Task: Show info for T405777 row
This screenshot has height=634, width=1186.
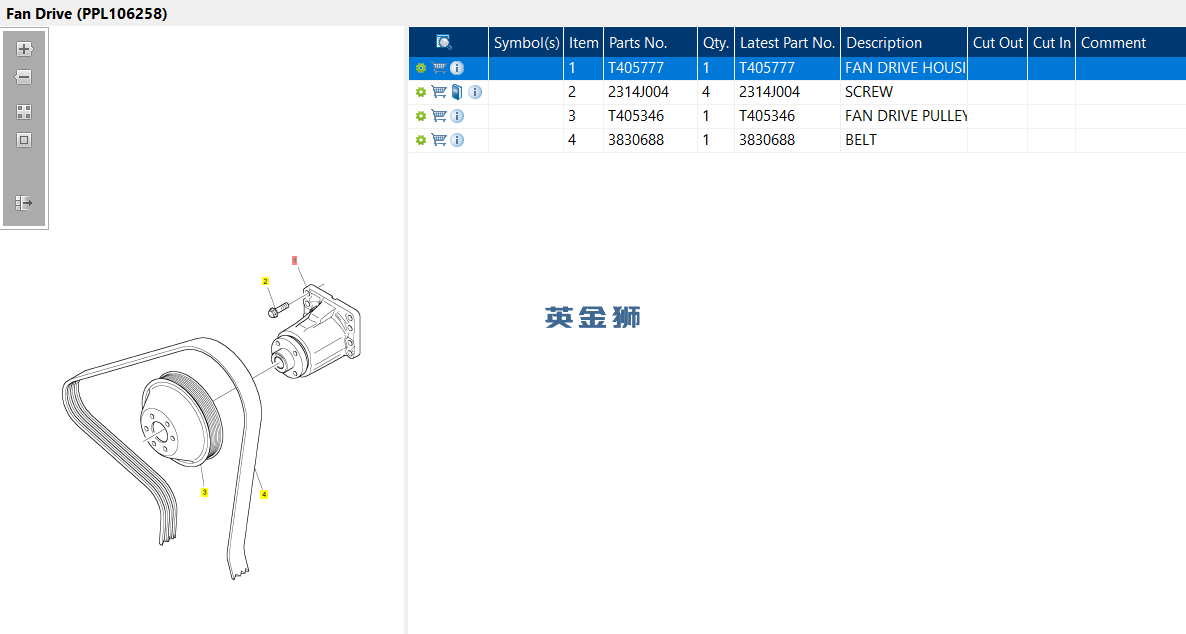Action: 457,68
